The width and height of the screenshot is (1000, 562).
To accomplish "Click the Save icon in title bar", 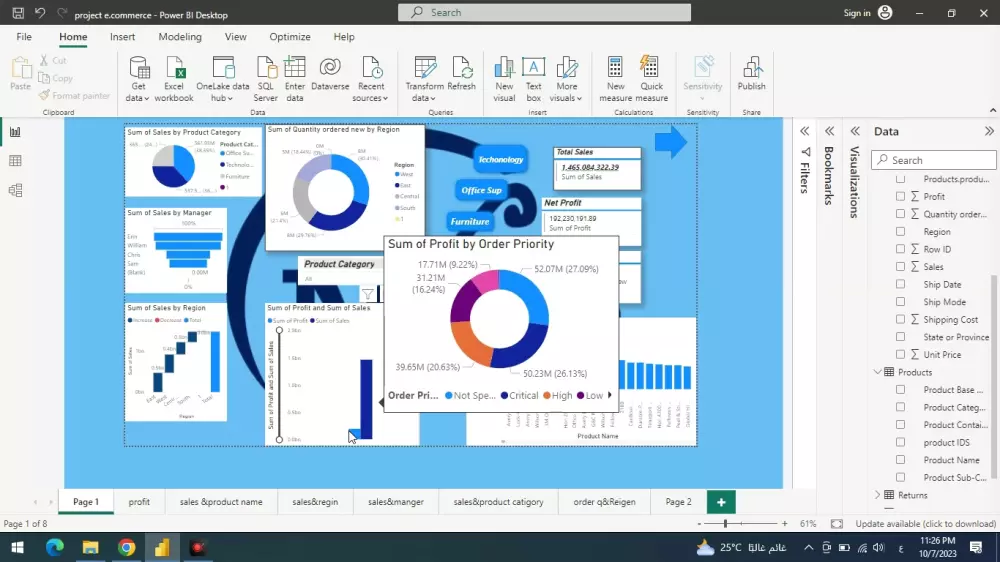I will coord(18,13).
